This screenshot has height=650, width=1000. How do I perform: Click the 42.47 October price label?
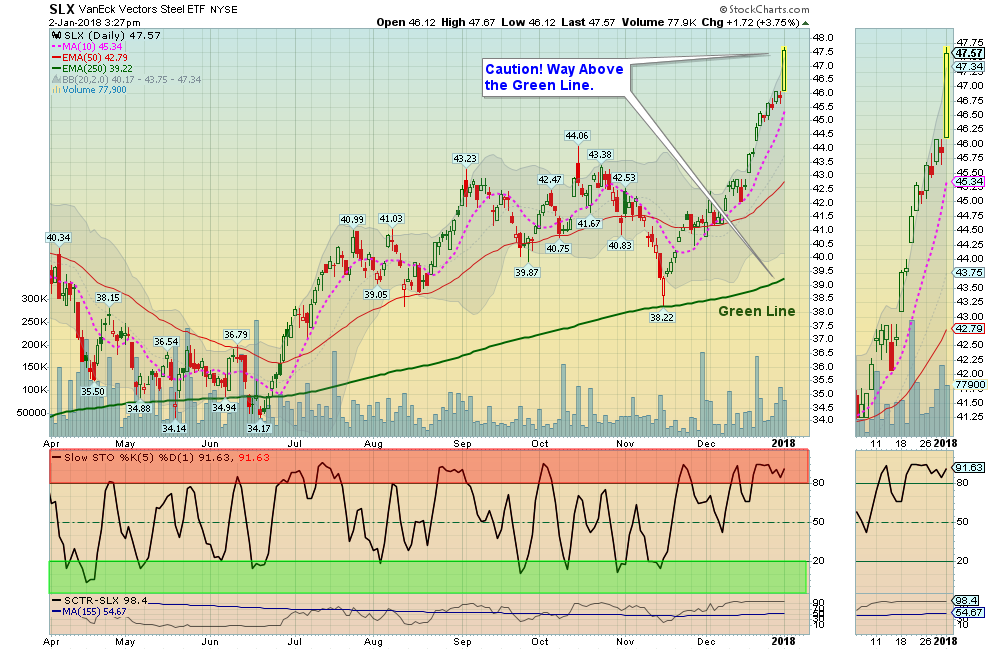tap(550, 179)
